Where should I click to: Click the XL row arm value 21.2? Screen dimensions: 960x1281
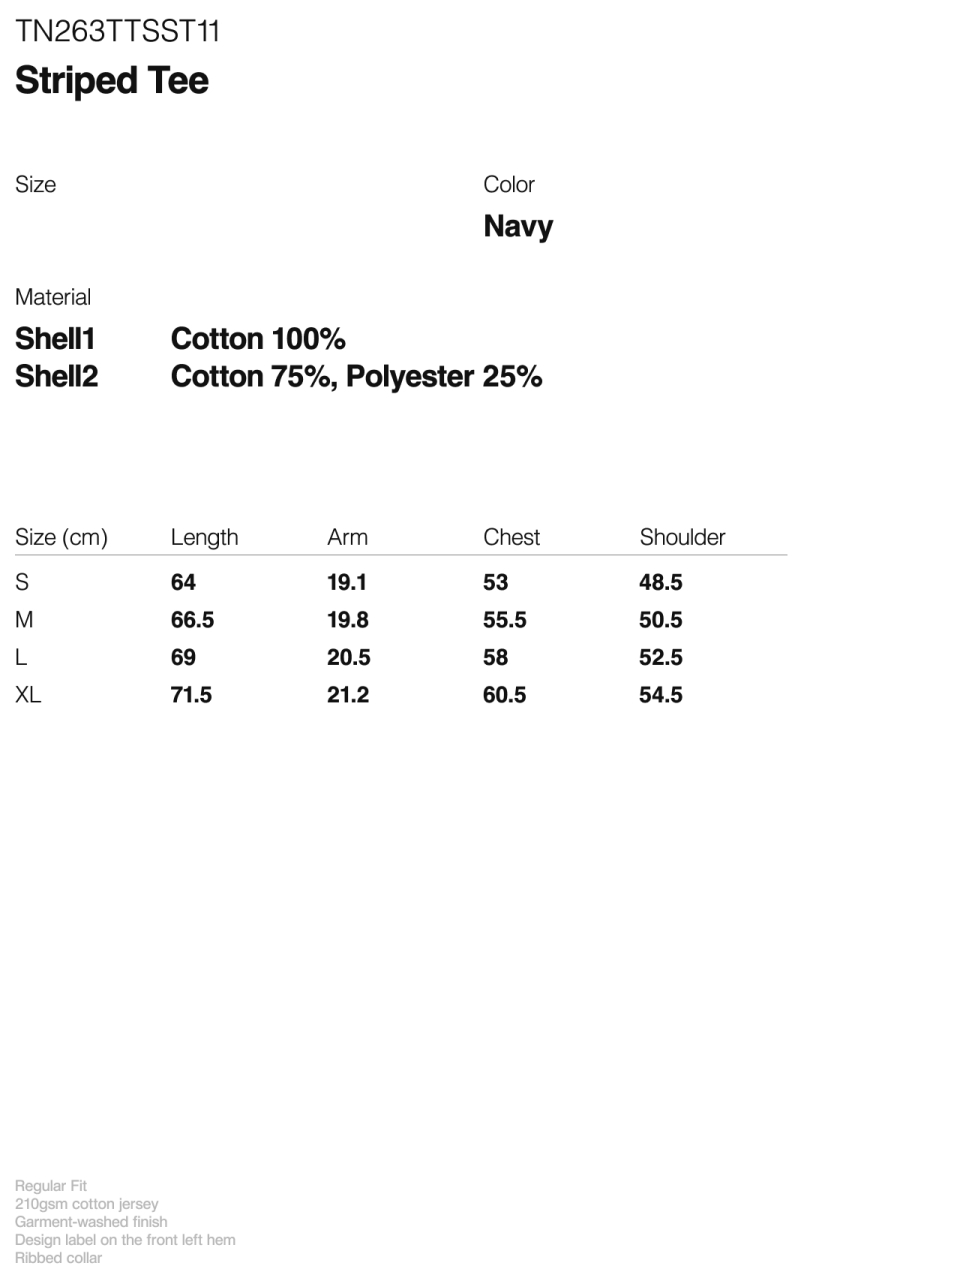click(x=348, y=695)
